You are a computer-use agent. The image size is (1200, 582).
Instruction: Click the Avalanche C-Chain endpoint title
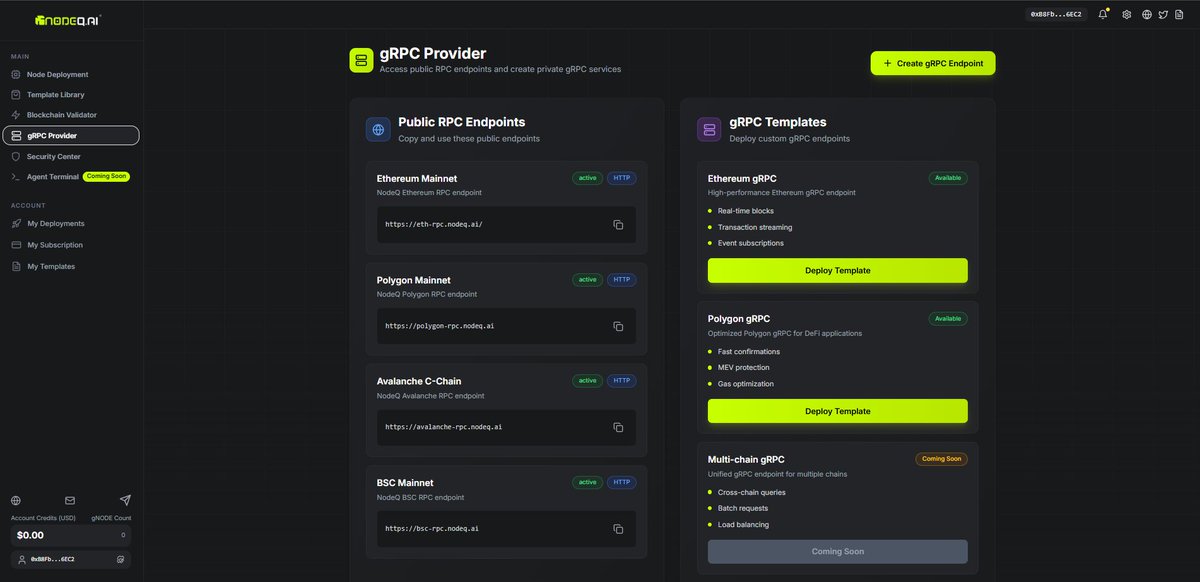(x=419, y=381)
